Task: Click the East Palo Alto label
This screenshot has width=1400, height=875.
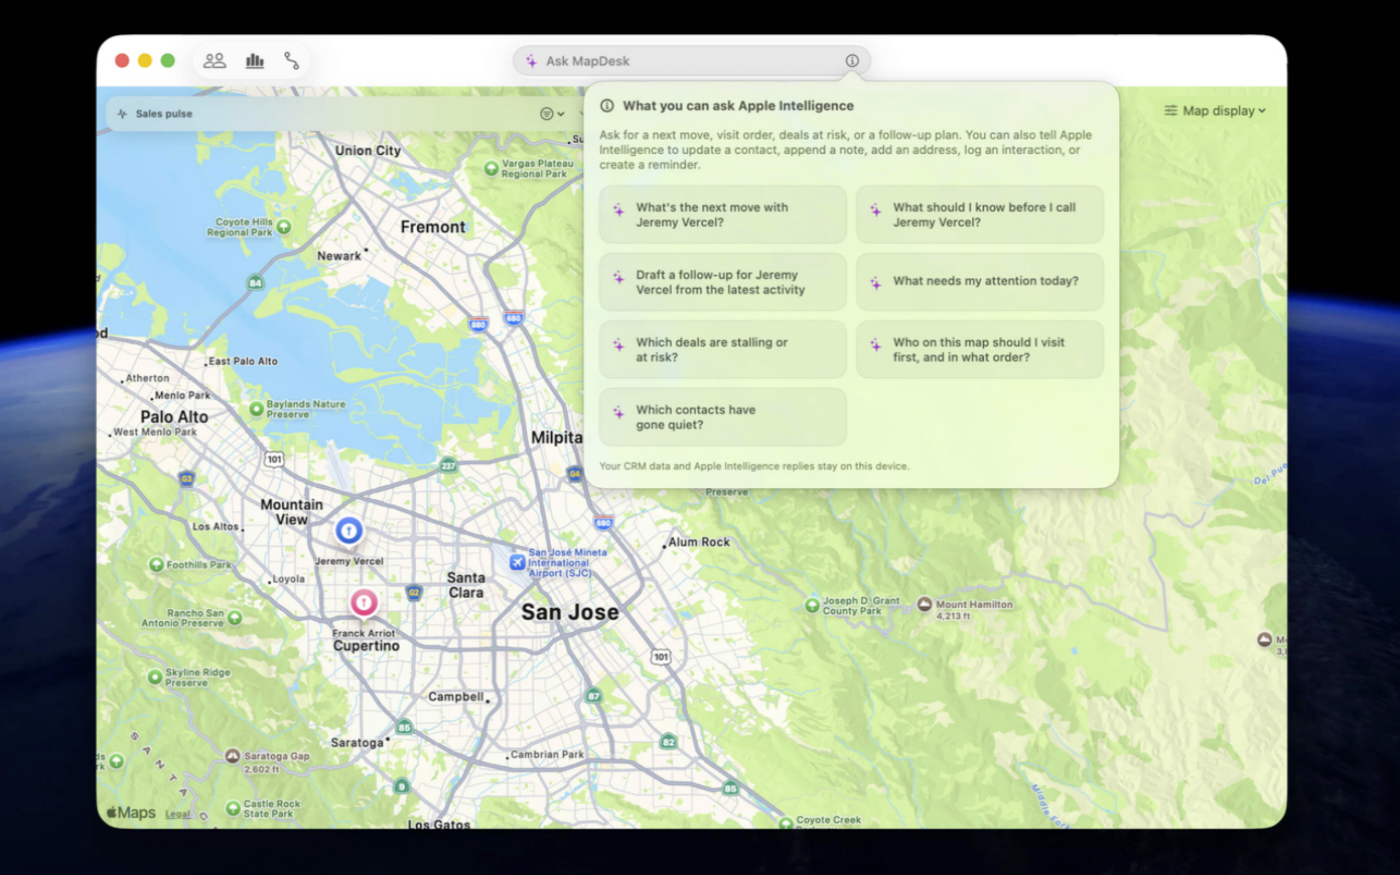Action: click(x=243, y=361)
